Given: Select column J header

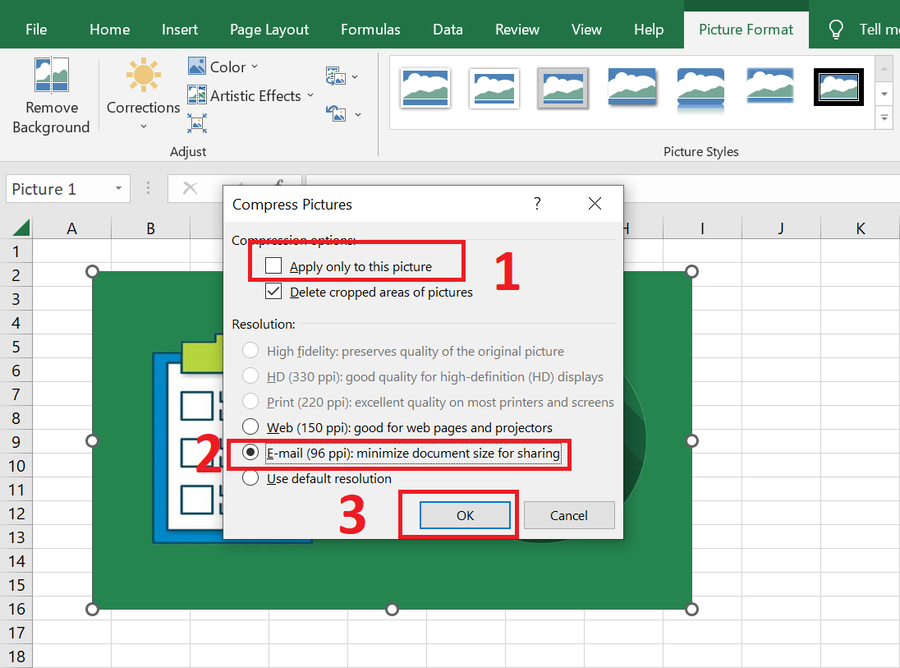Looking at the screenshot, I should (781, 228).
